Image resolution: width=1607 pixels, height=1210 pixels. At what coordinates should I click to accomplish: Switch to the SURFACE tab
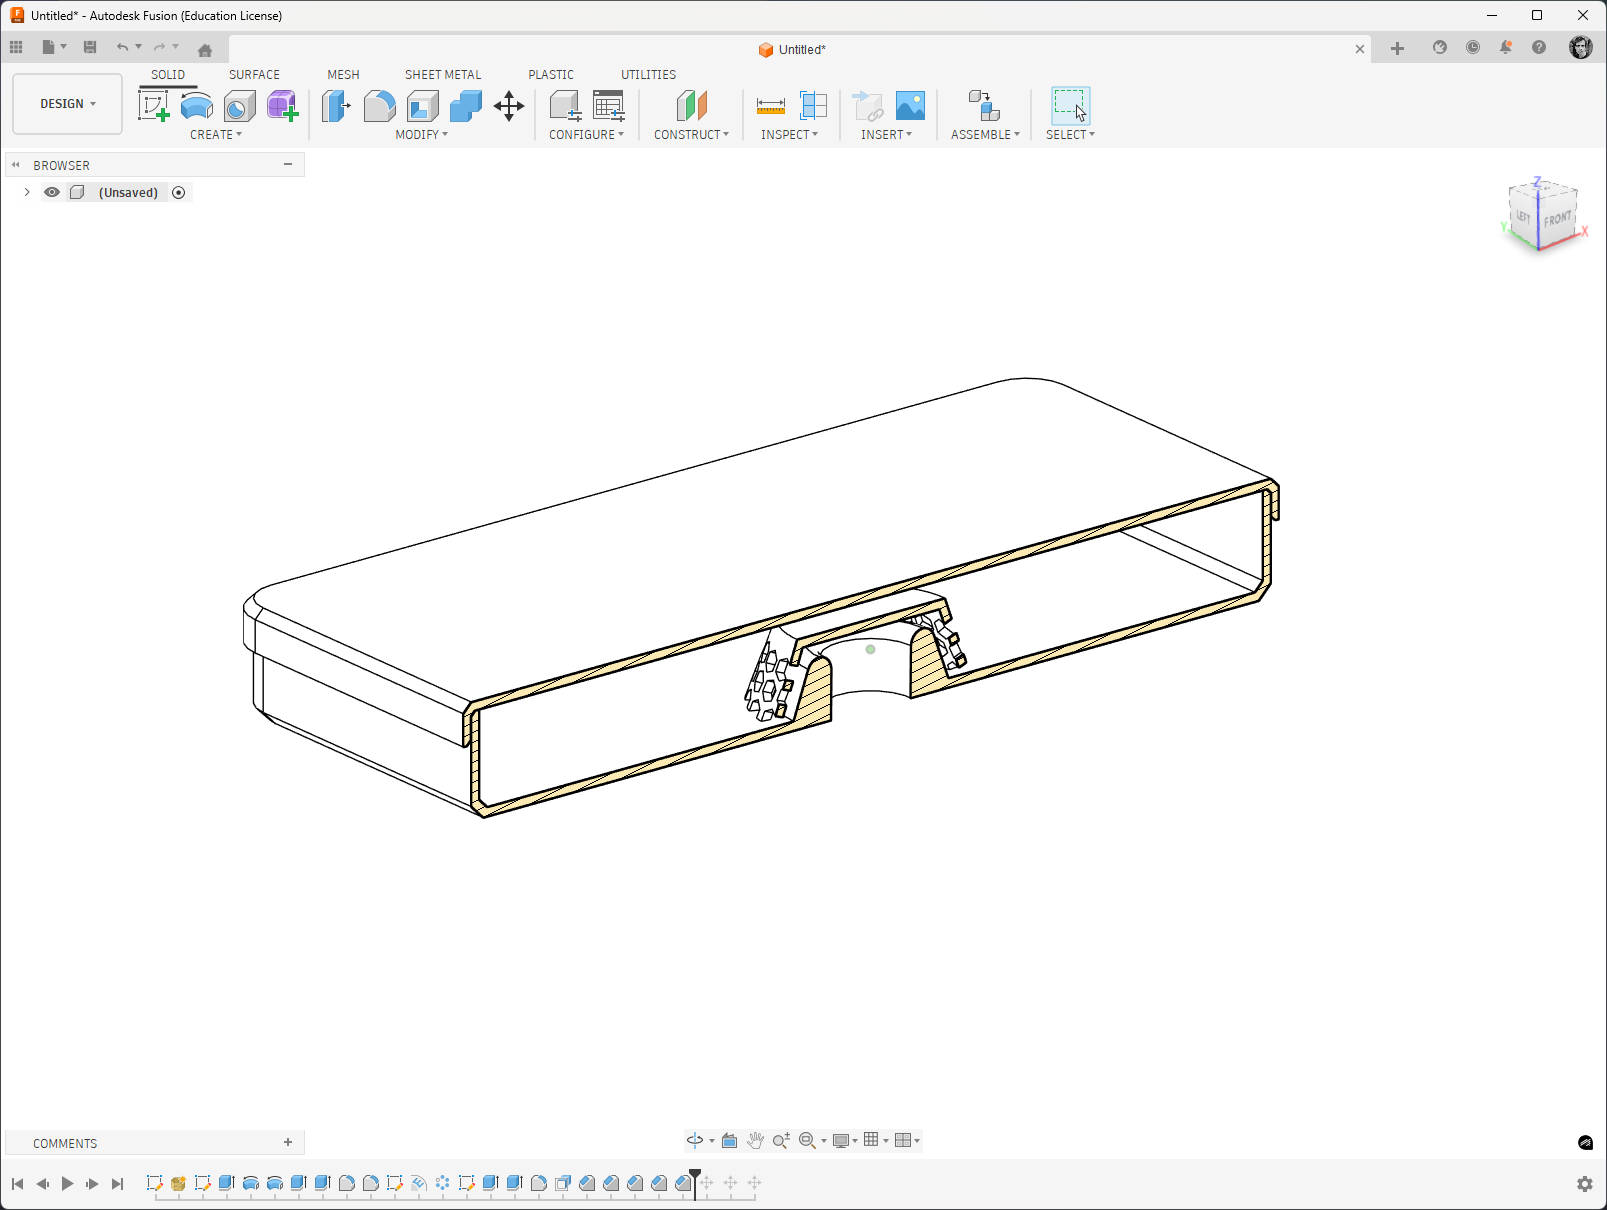(254, 75)
